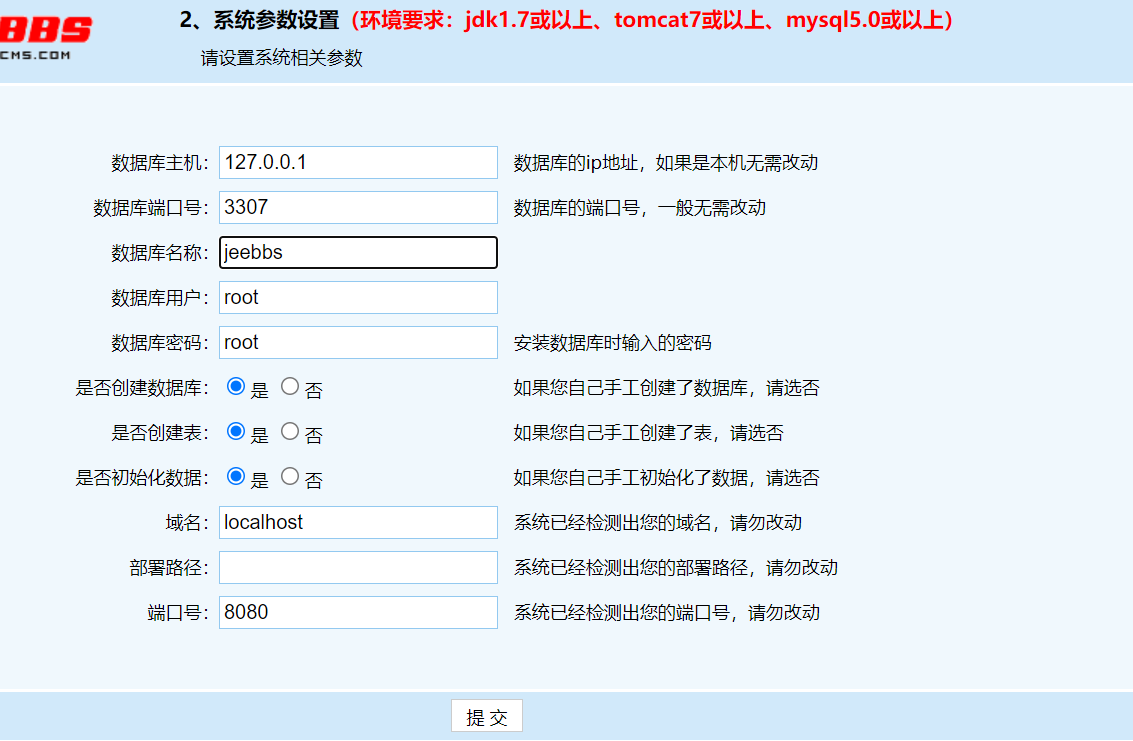Click hint 数据库的ip地址，如果是本机无需改动
The width and height of the screenshot is (1133, 741).
665,163
